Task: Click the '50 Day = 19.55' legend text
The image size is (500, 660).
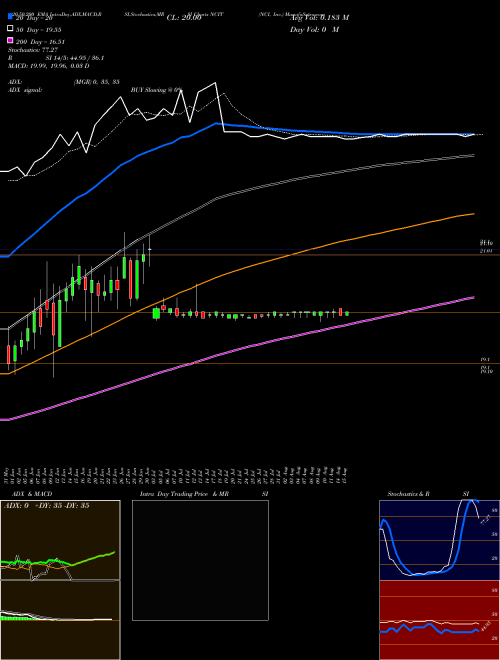Action: 39,29
